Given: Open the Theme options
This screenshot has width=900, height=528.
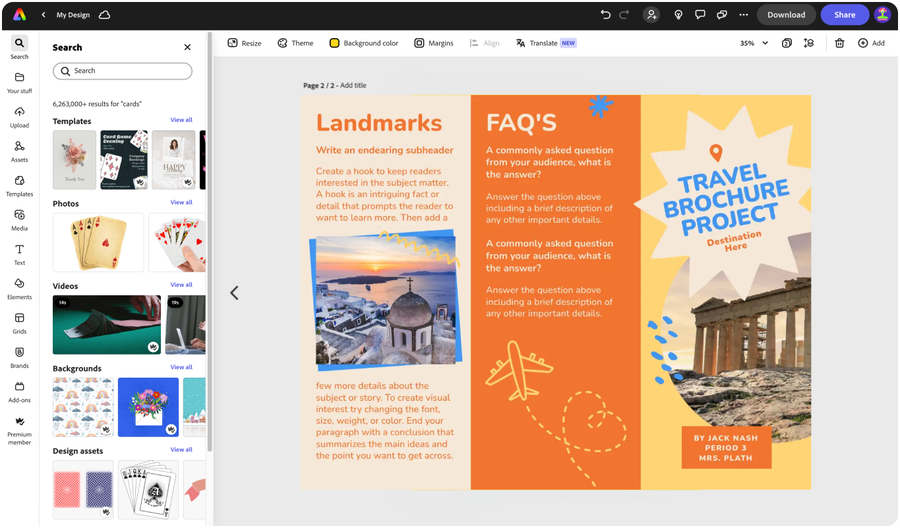Looking at the screenshot, I should tap(296, 43).
